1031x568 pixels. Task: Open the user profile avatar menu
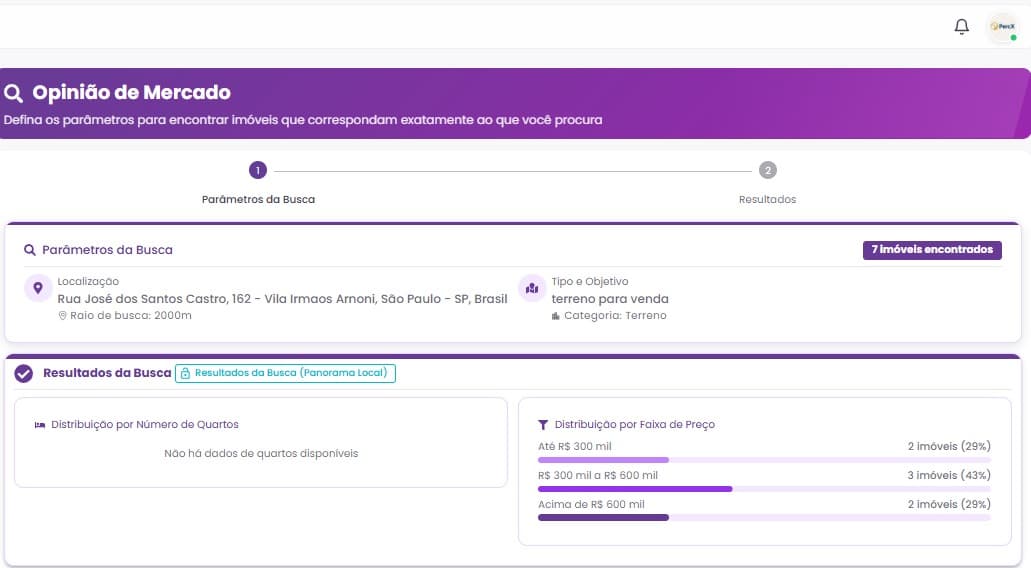pyautogui.click(x=1001, y=28)
